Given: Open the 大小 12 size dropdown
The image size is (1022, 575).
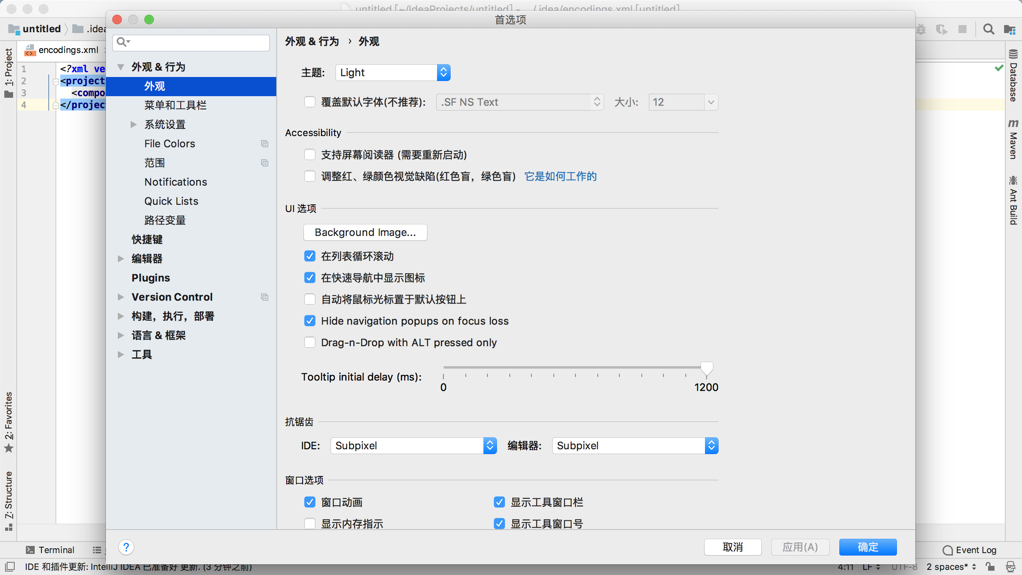Looking at the screenshot, I should coord(683,102).
